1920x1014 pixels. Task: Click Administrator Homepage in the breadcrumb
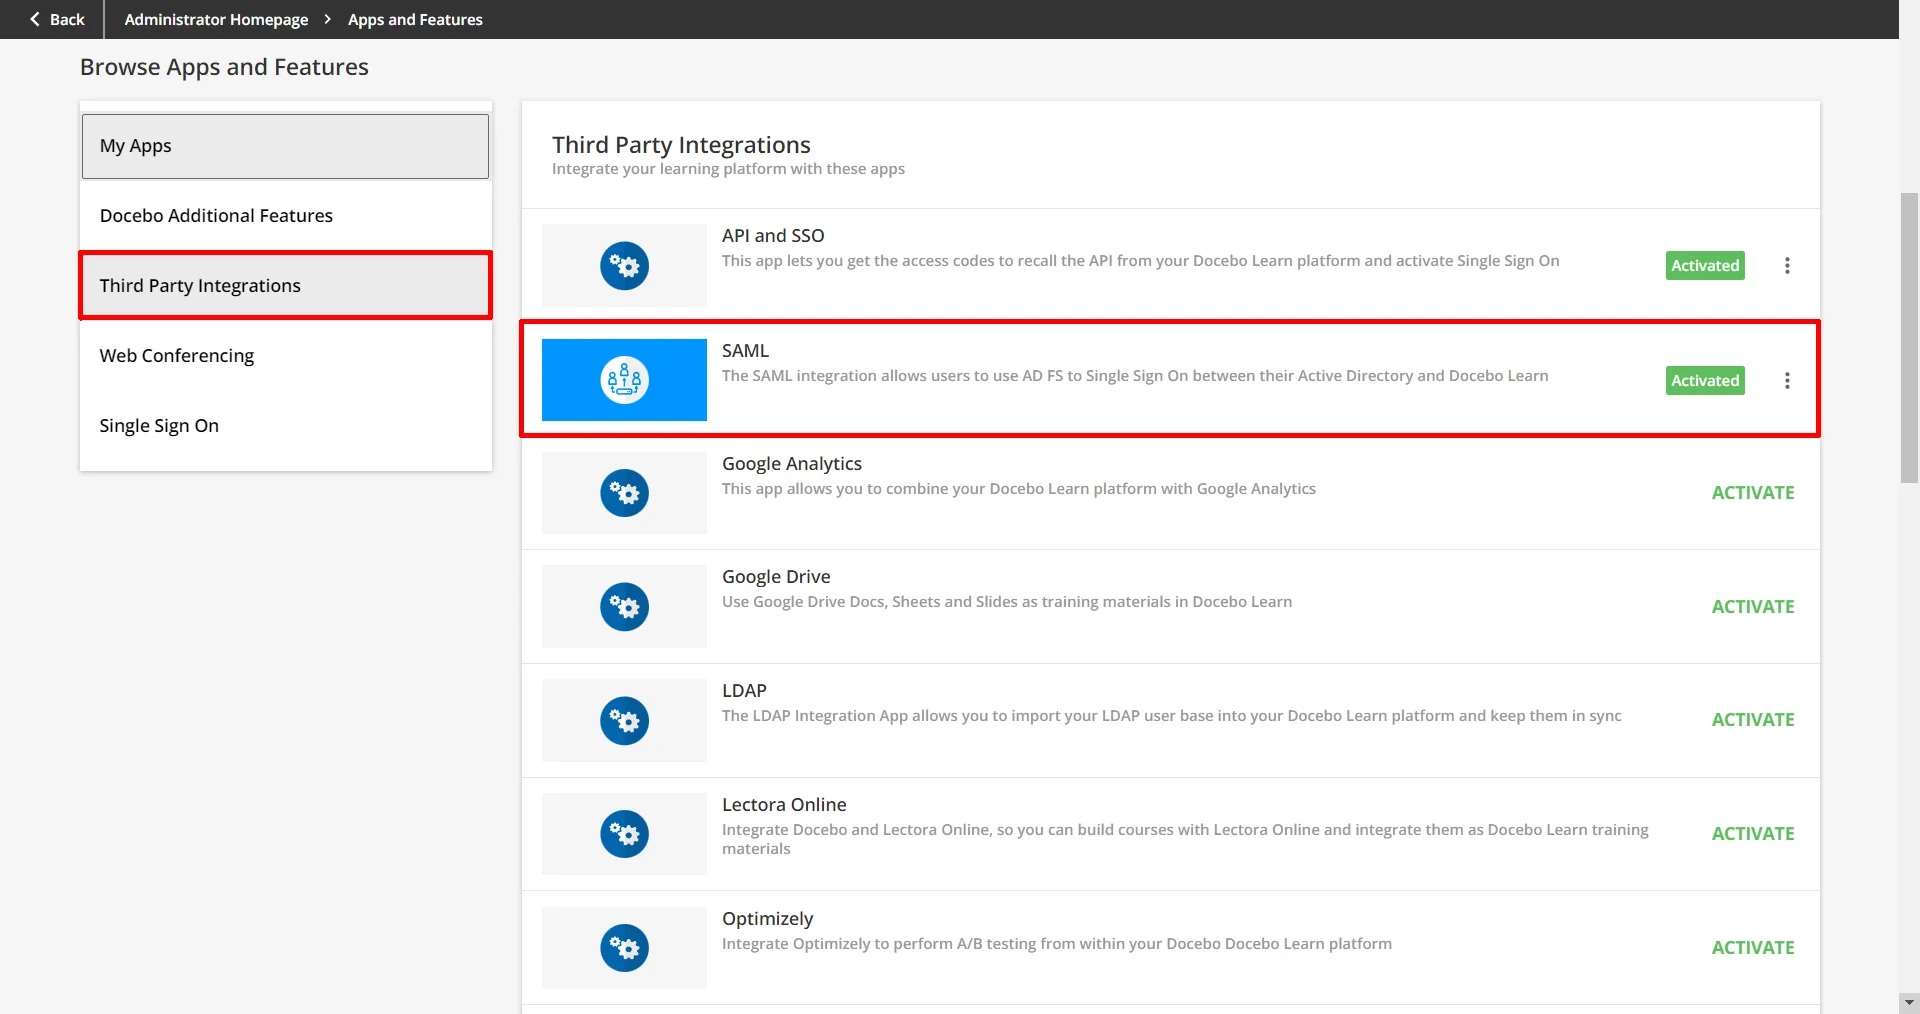tap(216, 19)
